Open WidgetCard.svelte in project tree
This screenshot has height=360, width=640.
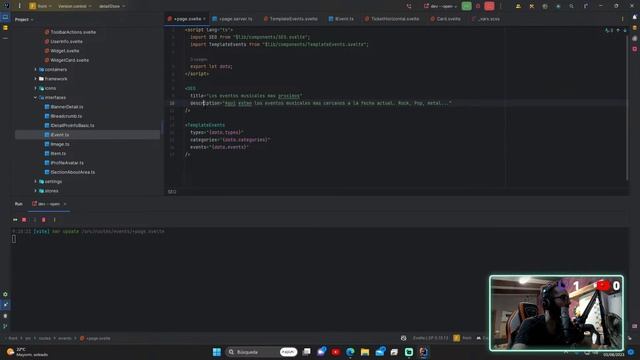coord(69,60)
